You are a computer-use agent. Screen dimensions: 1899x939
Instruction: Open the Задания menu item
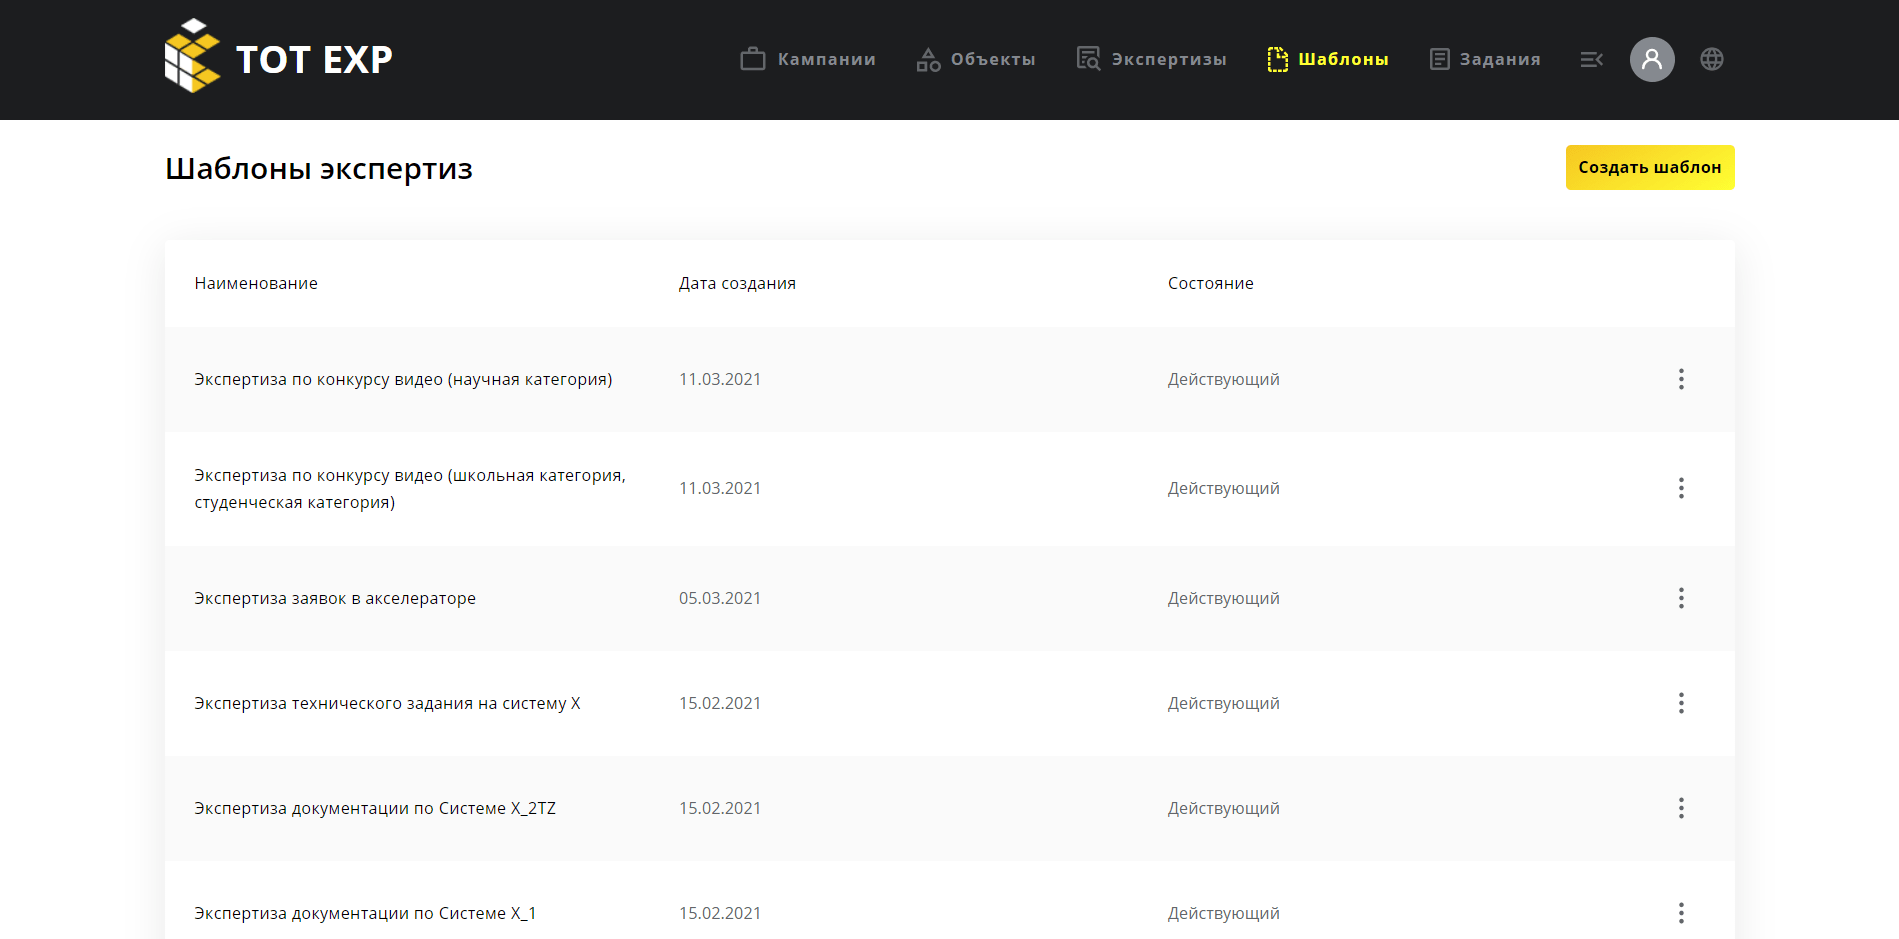coord(1485,59)
